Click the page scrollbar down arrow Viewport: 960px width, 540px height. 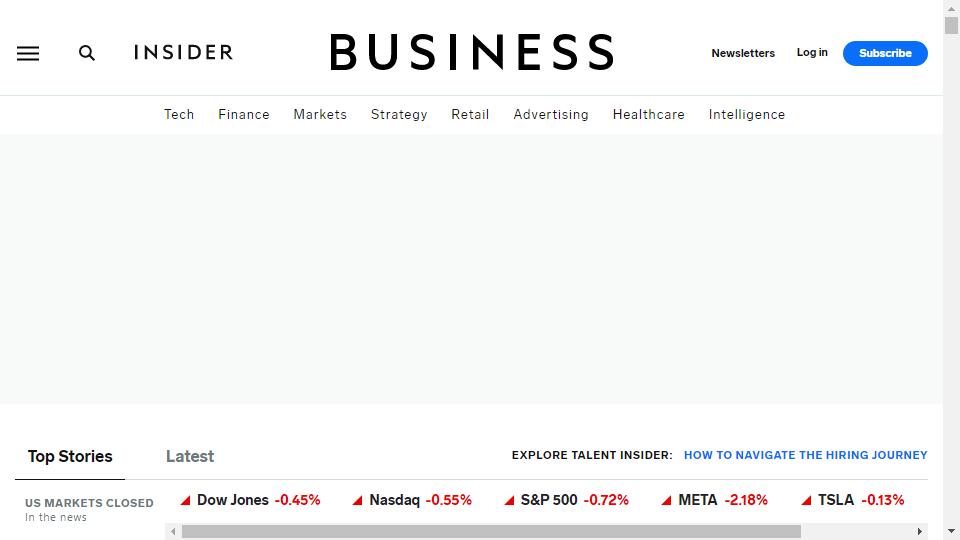point(951,531)
